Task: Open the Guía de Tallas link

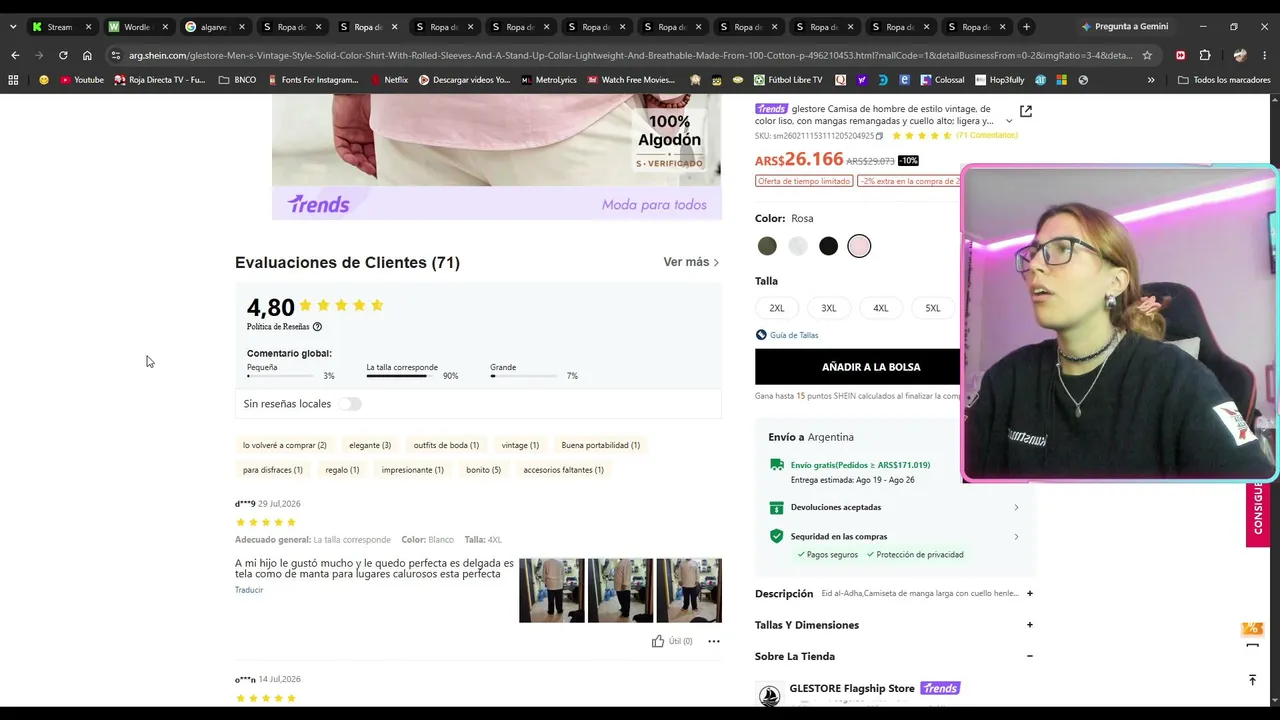Action: coord(794,335)
